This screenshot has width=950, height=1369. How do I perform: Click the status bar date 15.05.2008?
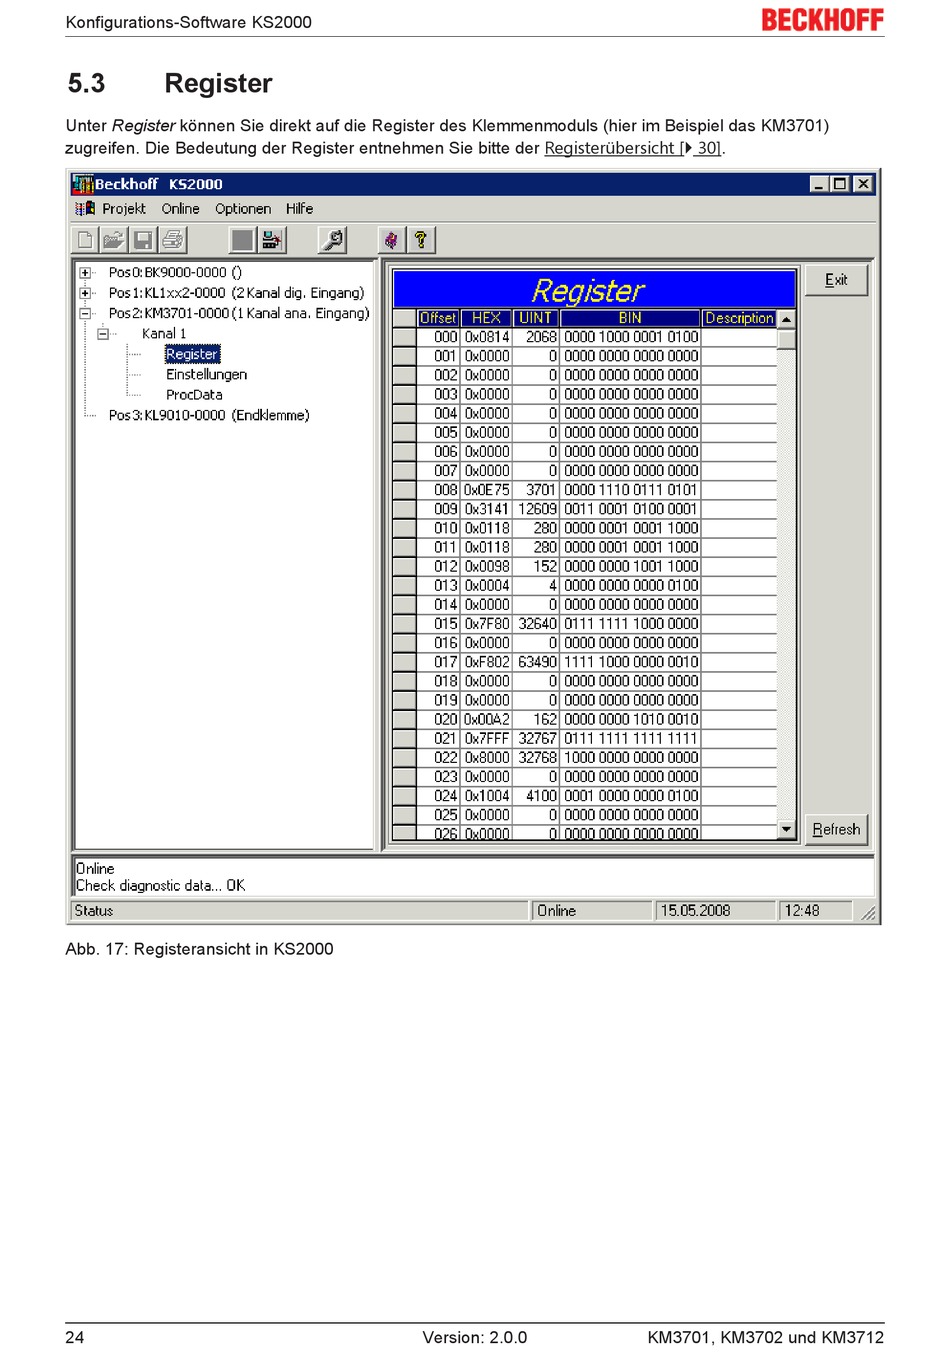(x=716, y=911)
